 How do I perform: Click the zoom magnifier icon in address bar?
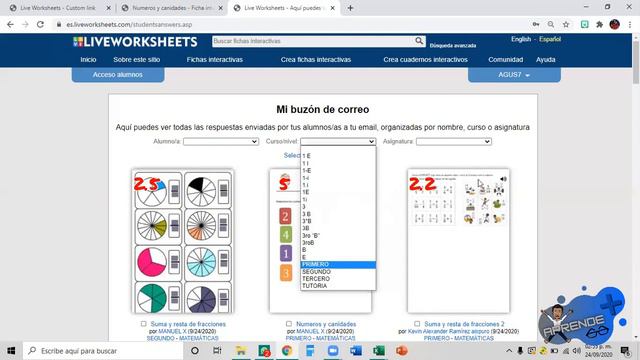tap(551, 24)
